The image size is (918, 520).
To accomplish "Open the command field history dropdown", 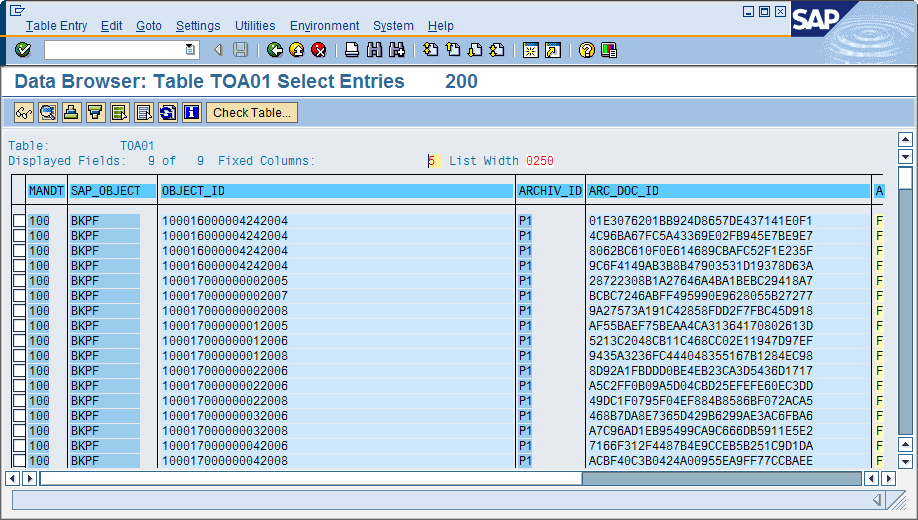I will coord(191,50).
